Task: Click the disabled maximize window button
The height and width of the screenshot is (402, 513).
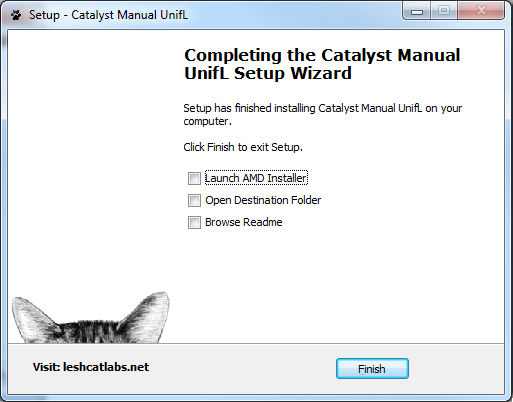Action: click(444, 11)
